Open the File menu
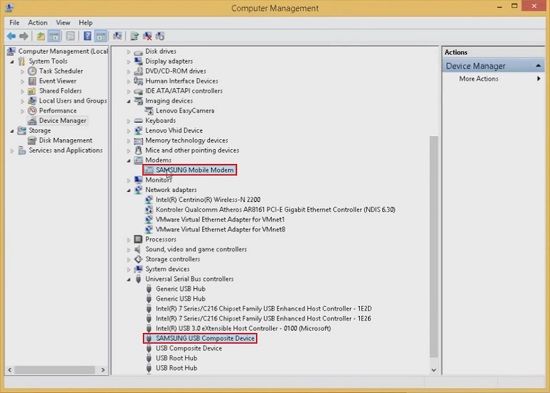 (x=14, y=23)
